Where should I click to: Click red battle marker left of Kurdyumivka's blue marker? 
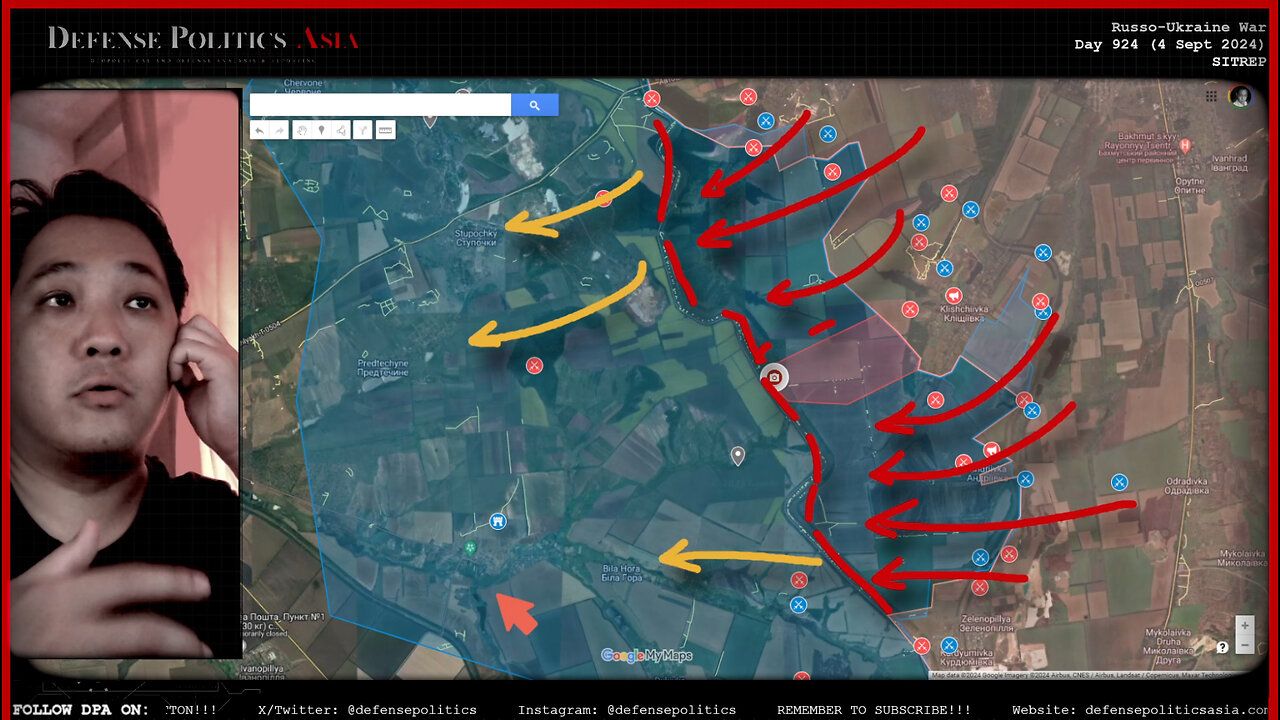[x=921, y=645]
